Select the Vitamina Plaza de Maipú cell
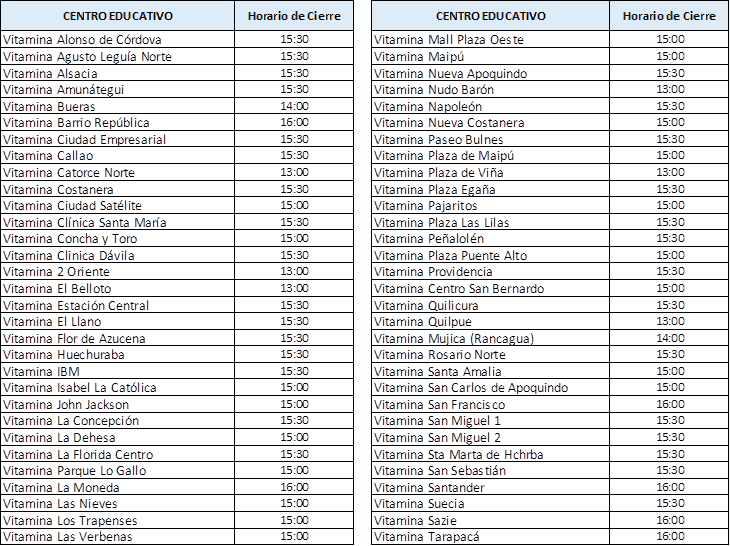The width and height of the screenshot is (730, 546). tap(491, 155)
